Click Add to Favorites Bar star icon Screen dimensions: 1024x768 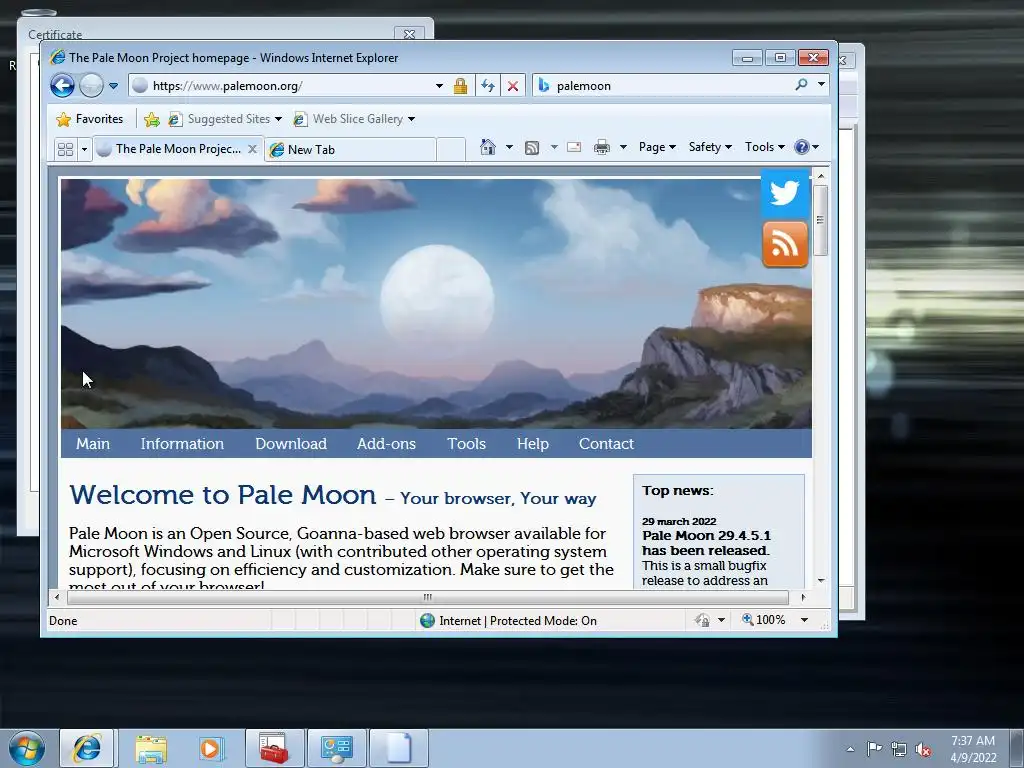pos(152,119)
